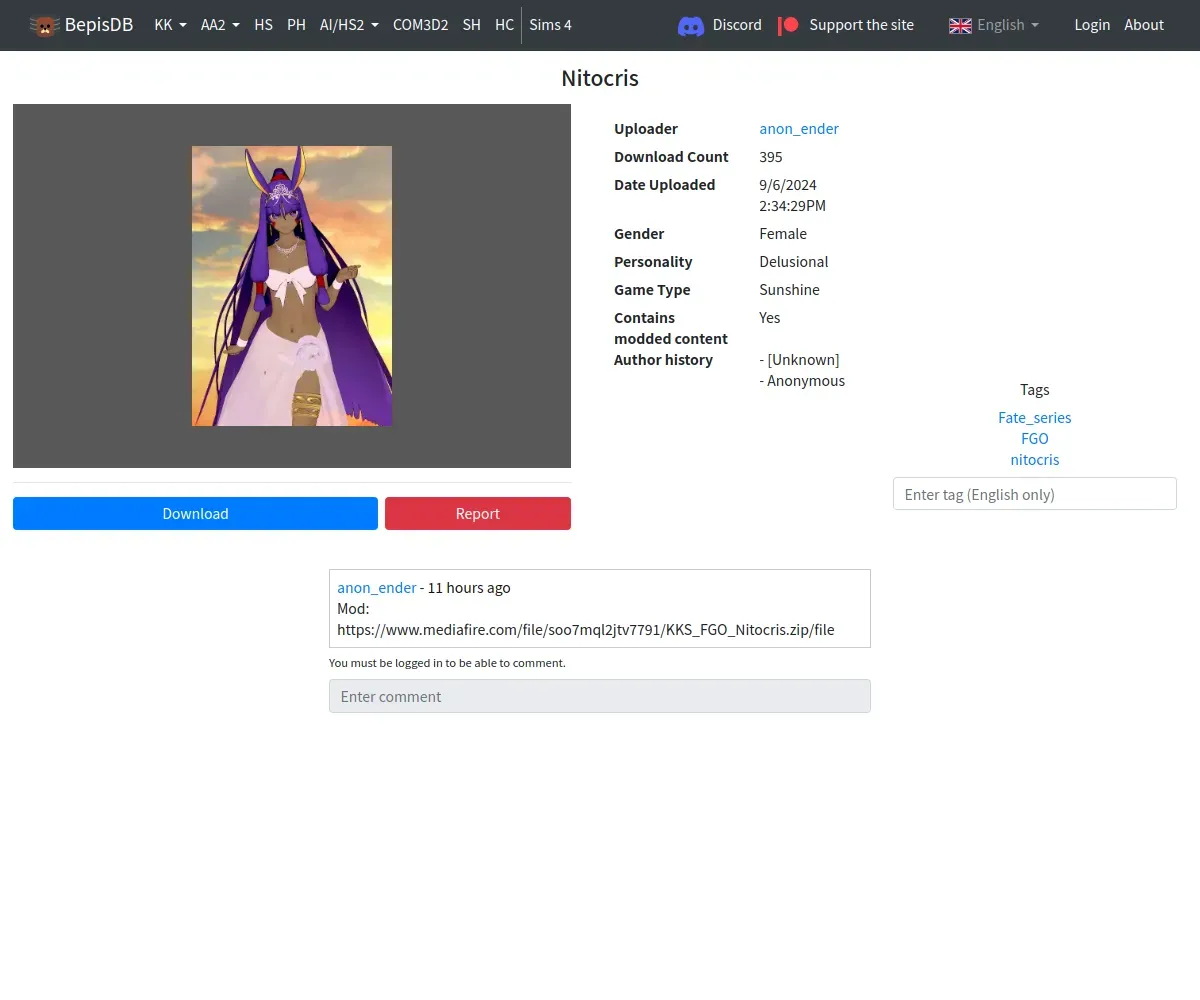
Task: Open the Fate_series tag
Action: coord(1035,418)
